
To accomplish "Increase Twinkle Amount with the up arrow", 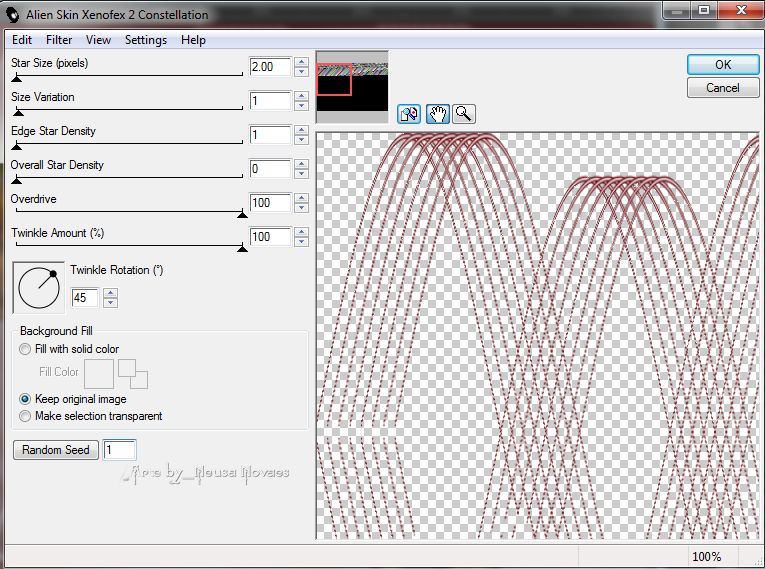I will pos(302,232).
